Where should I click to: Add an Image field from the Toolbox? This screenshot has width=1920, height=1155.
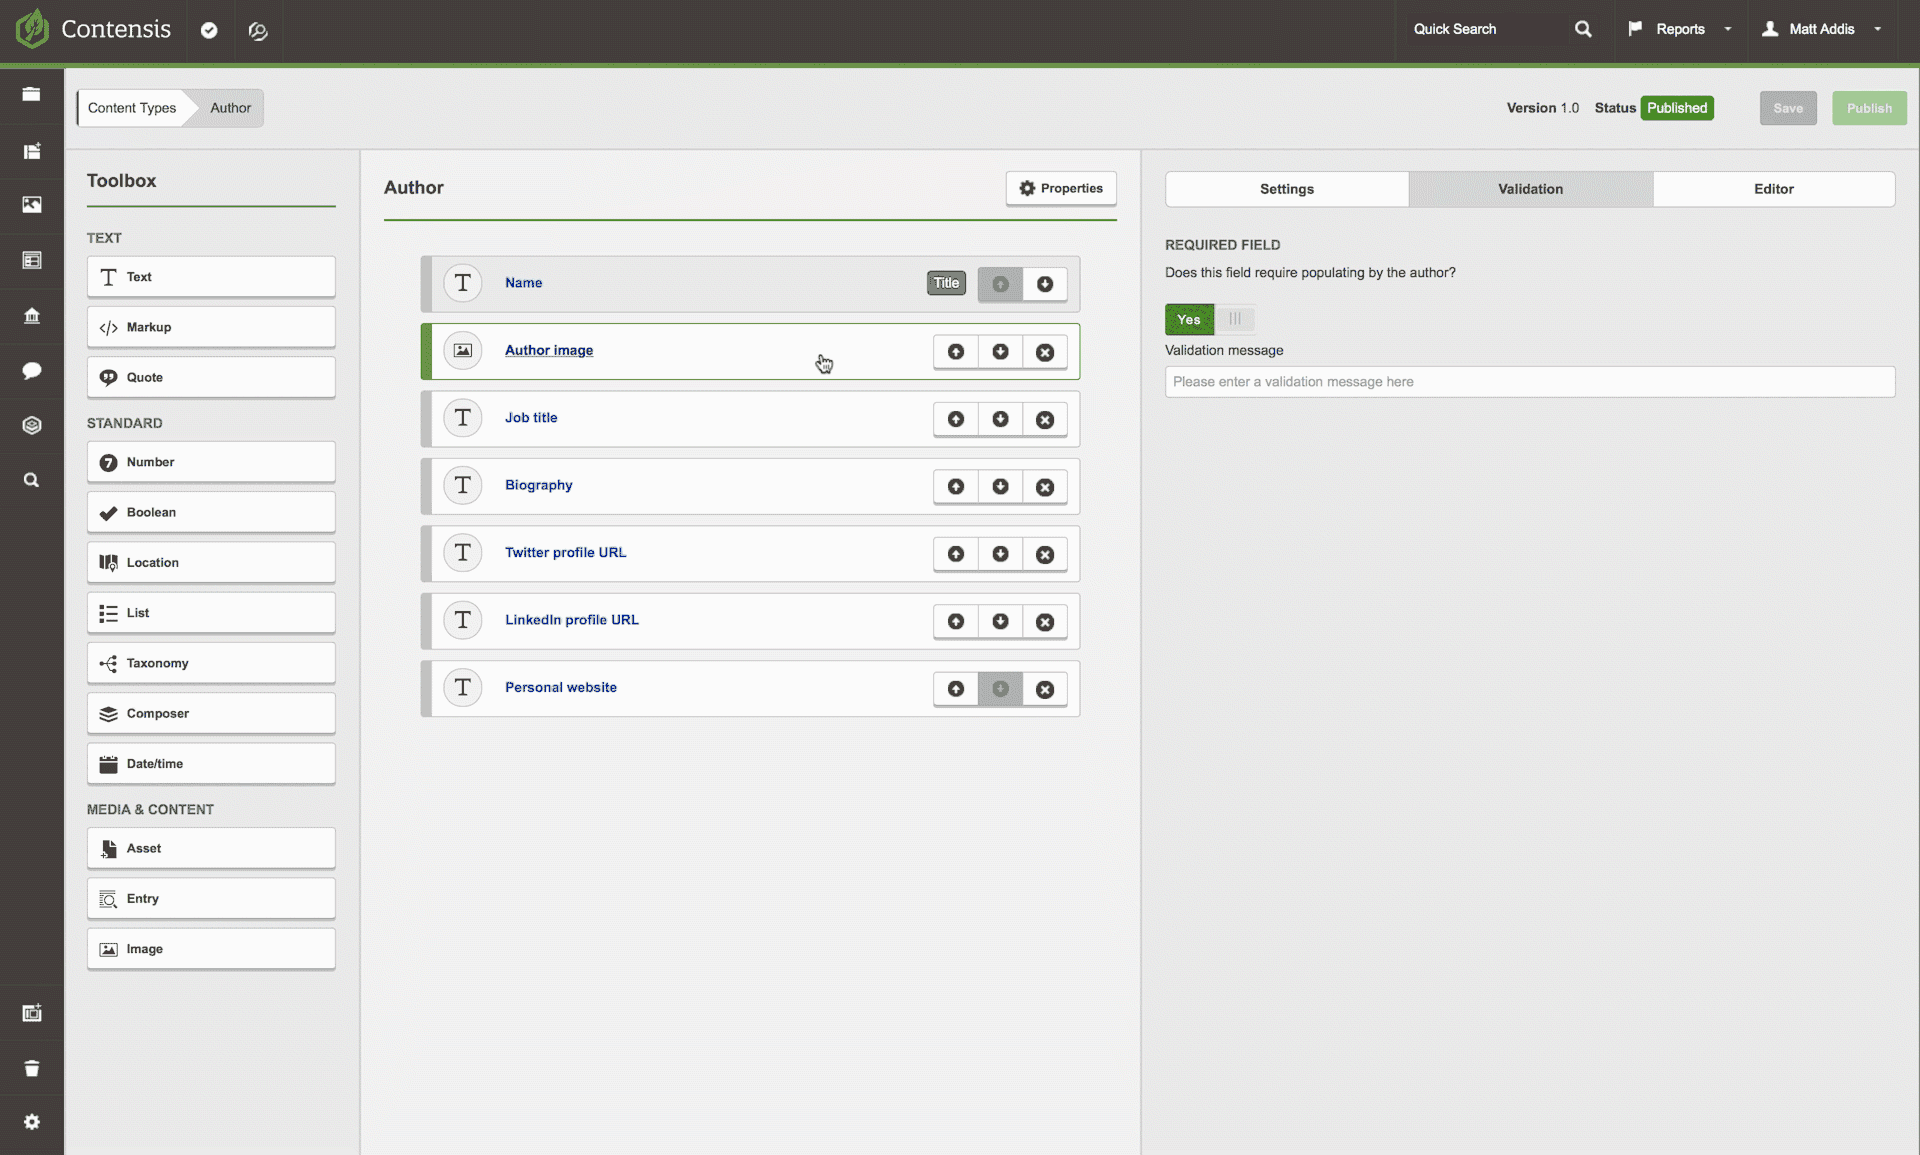tap(211, 949)
